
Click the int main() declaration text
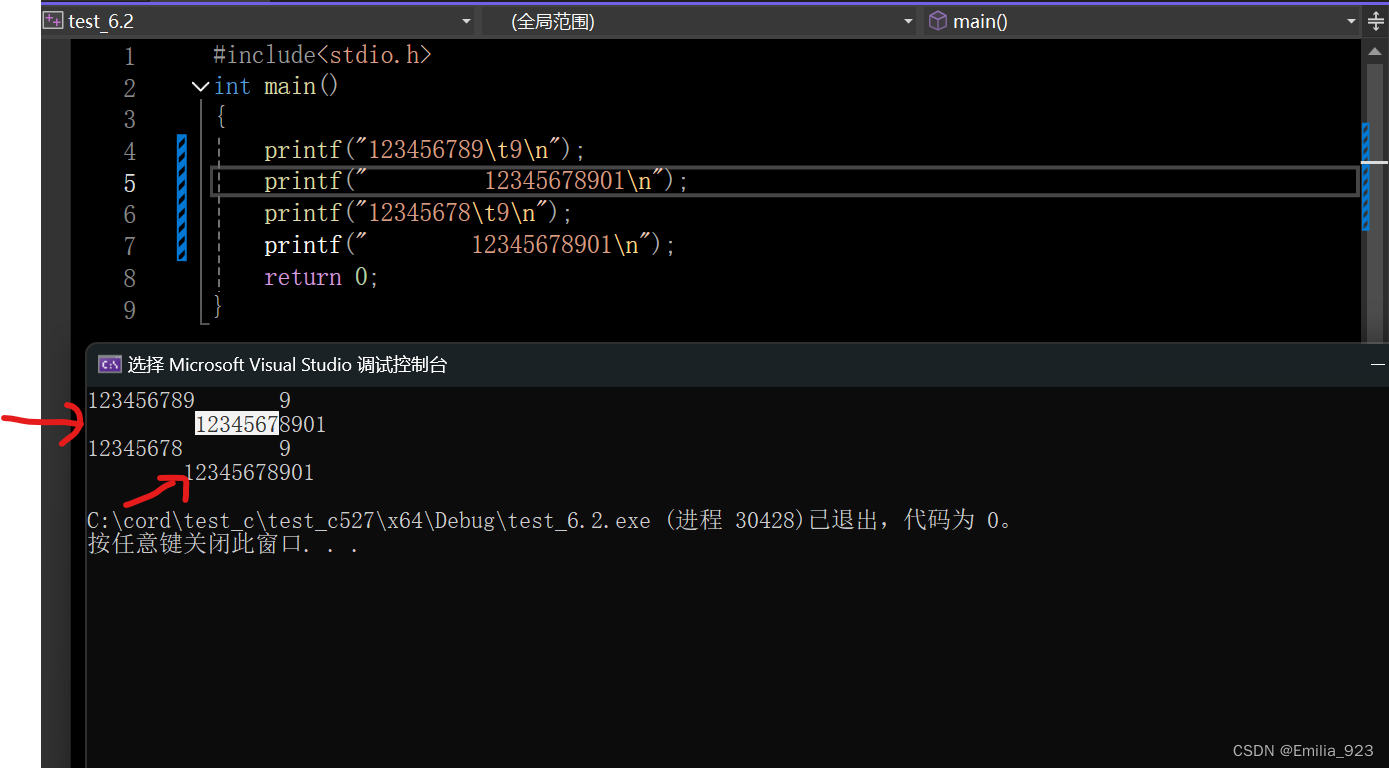tap(276, 87)
